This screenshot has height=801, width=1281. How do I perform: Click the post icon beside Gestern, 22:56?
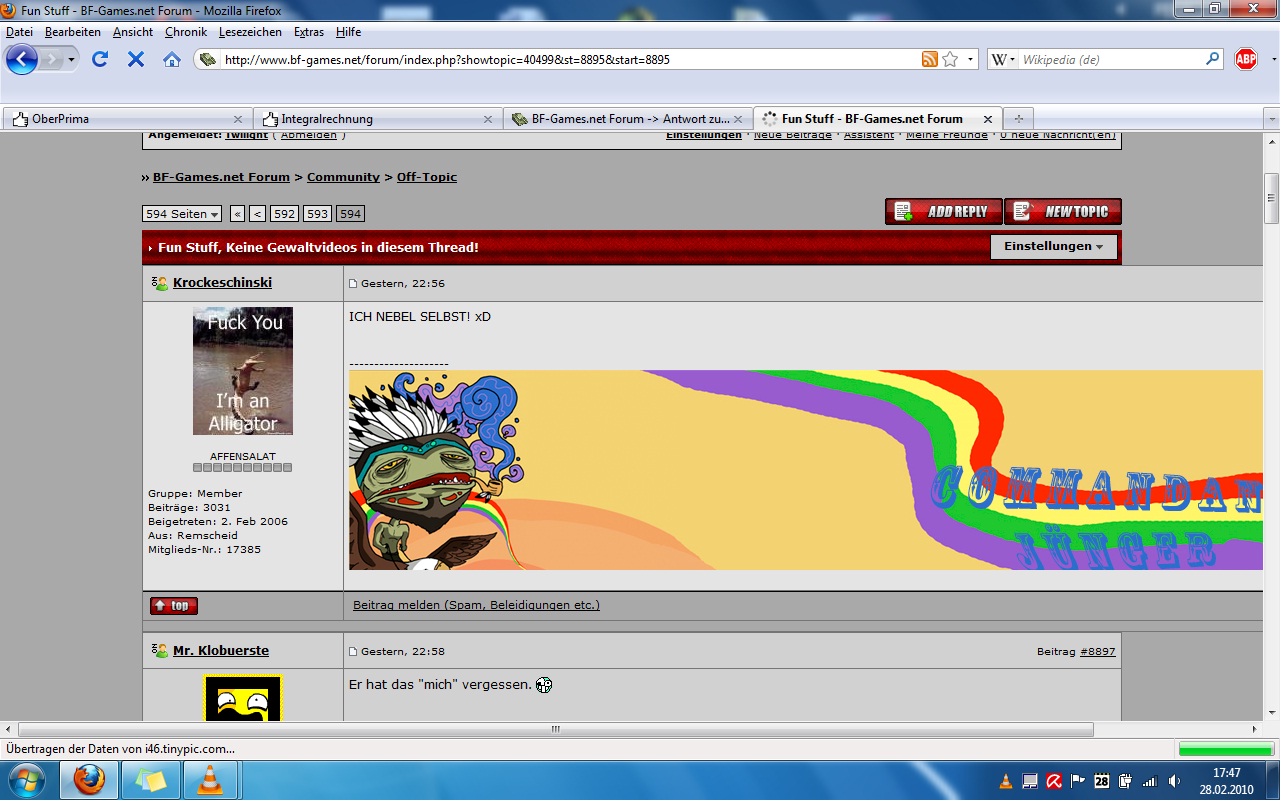353,284
